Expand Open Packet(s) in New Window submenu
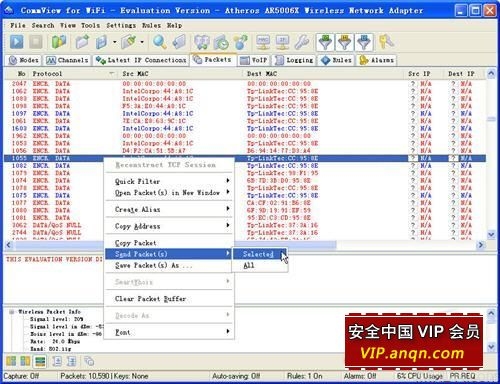Image resolution: width=500 pixels, height=384 pixels. pos(169,193)
